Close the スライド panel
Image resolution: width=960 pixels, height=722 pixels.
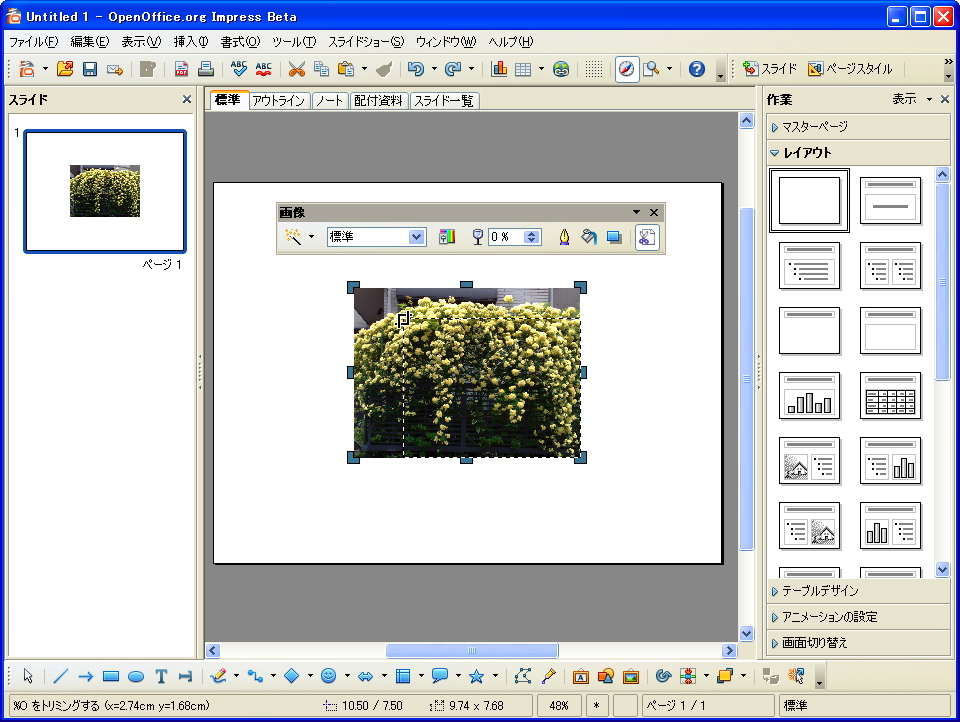pyautogui.click(x=187, y=99)
